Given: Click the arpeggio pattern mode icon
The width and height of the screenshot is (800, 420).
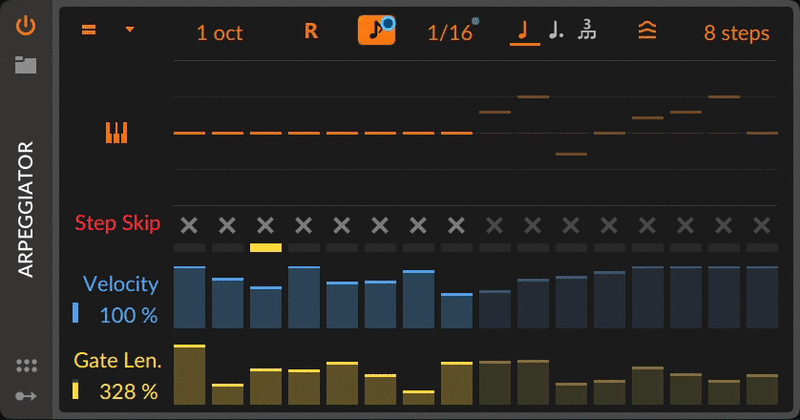Looking at the screenshot, I should (x=89, y=30).
